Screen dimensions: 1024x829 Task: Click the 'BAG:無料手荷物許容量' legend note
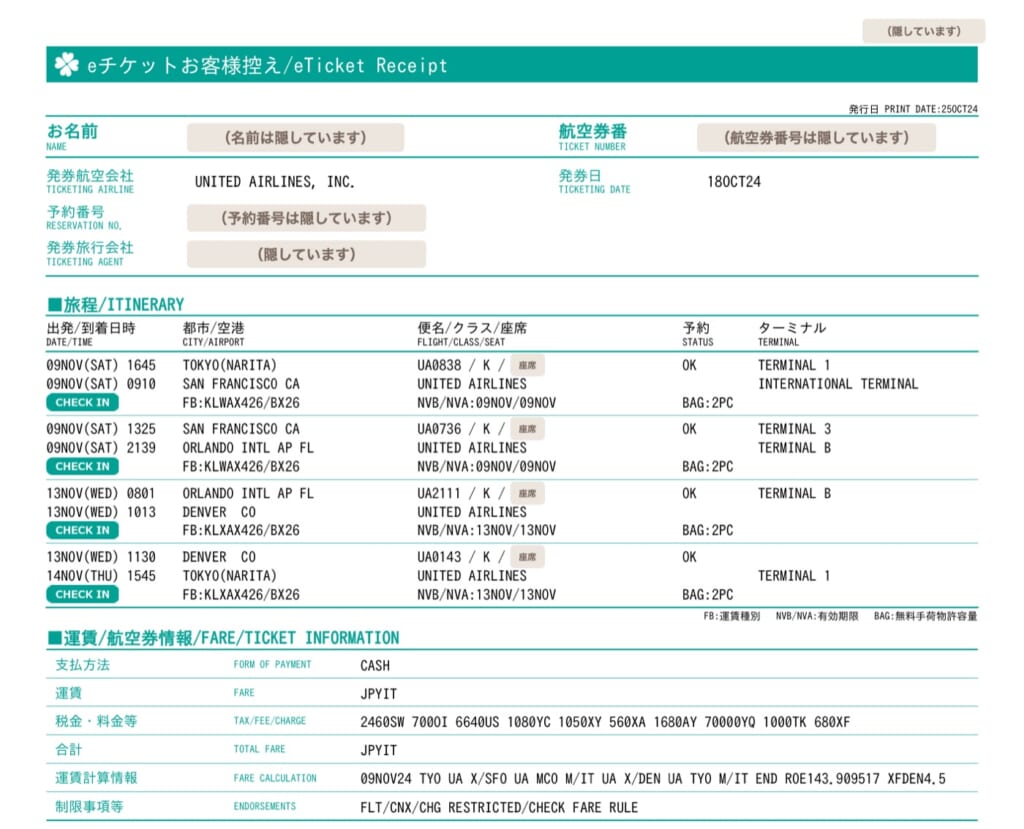pos(925,616)
